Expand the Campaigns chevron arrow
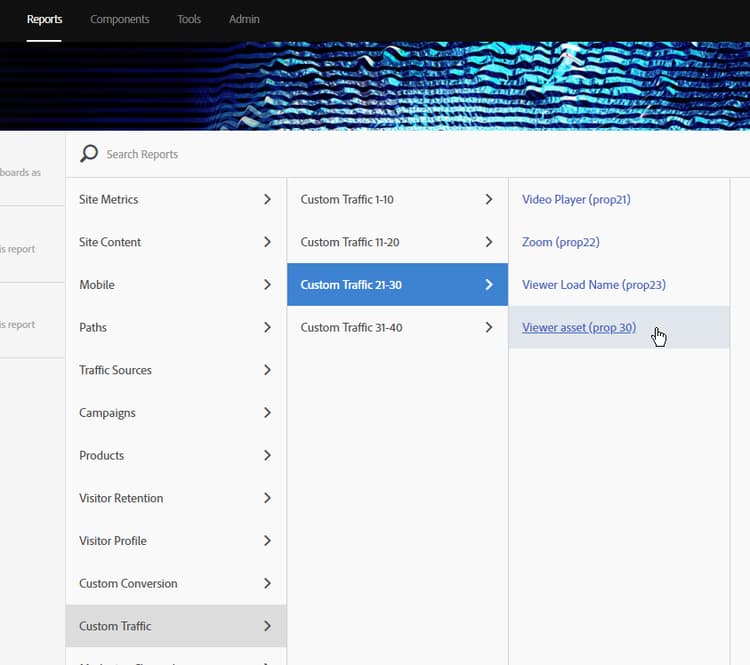The width and height of the screenshot is (750, 665). pyautogui.click(x=267, y=412)
